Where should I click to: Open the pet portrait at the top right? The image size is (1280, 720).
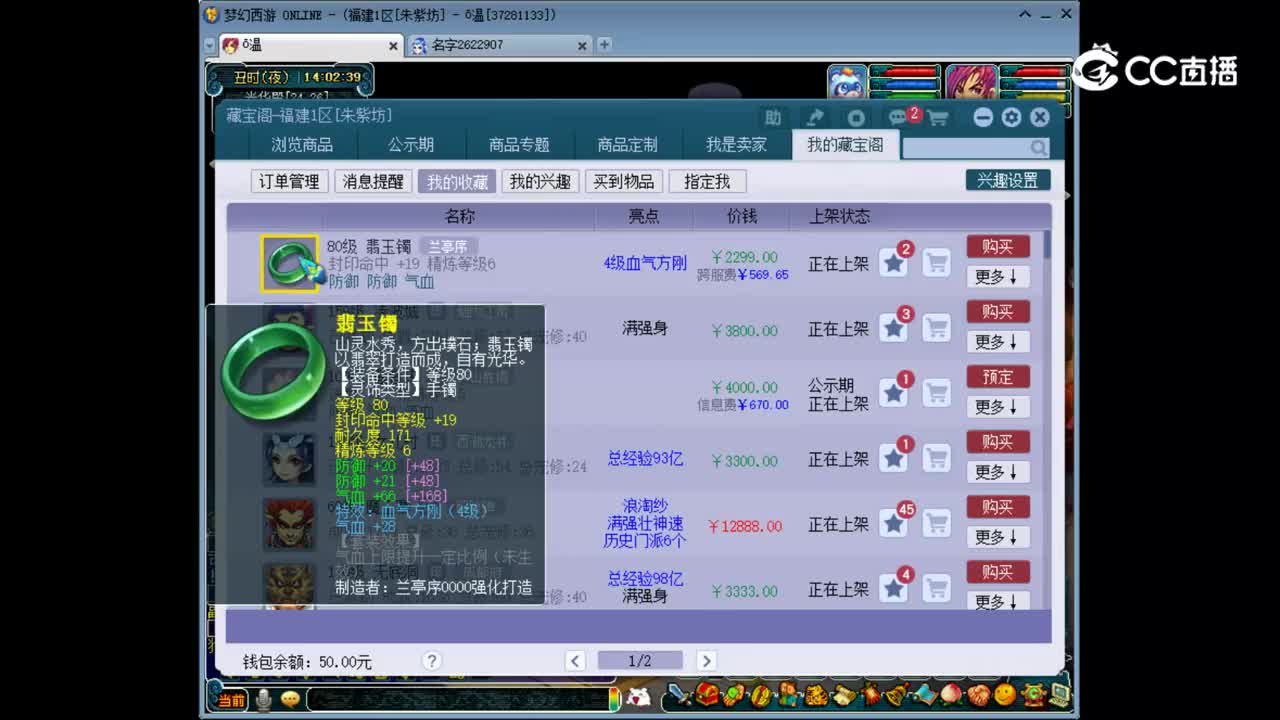[847, 83]
